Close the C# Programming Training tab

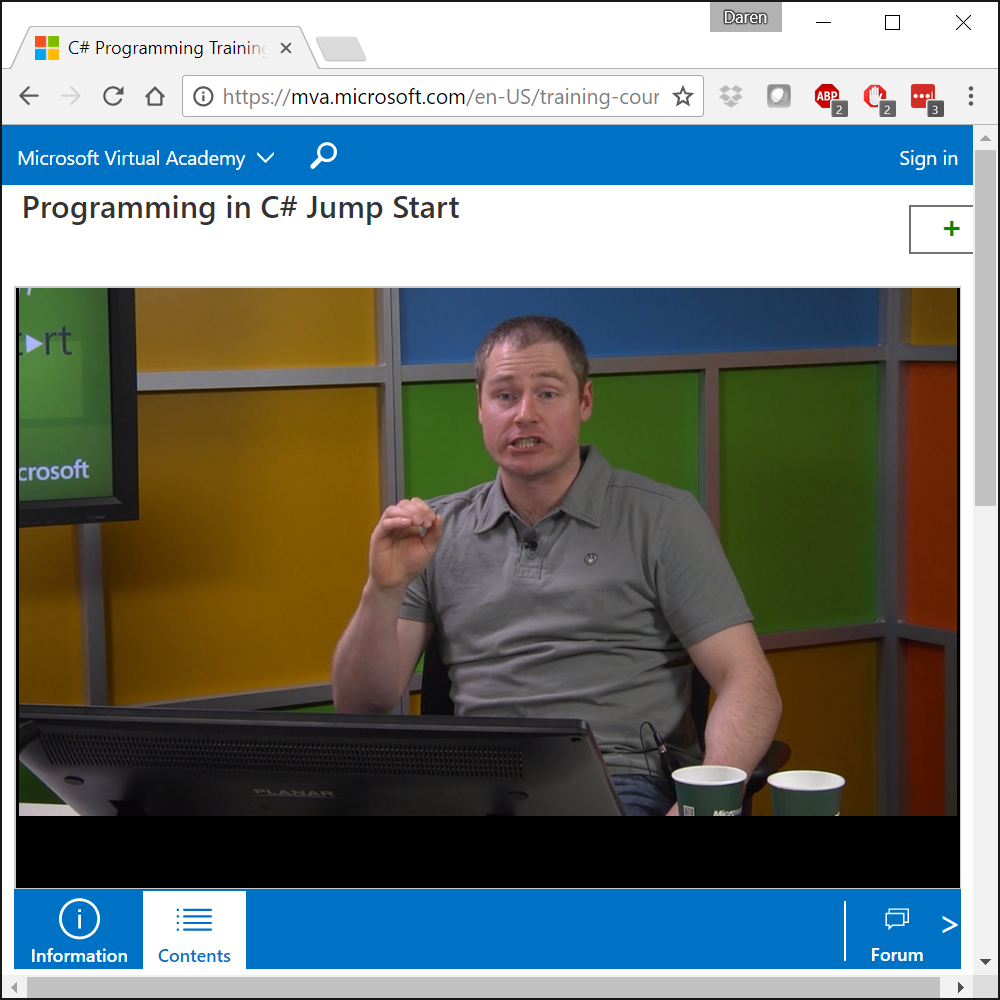tap(286, 48)
